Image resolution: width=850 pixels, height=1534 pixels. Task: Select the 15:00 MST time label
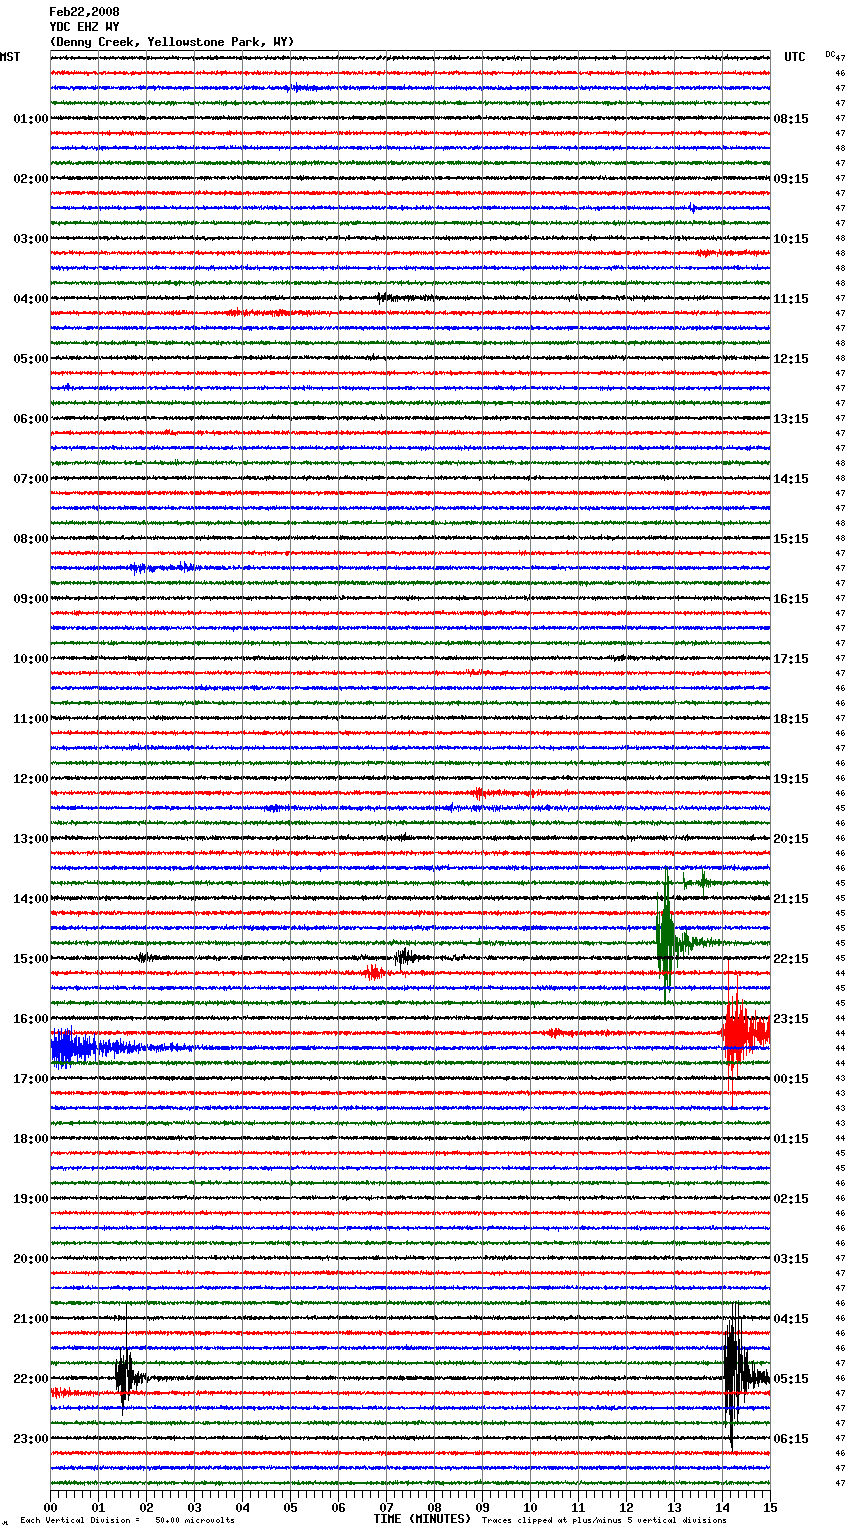coord(31,959)
